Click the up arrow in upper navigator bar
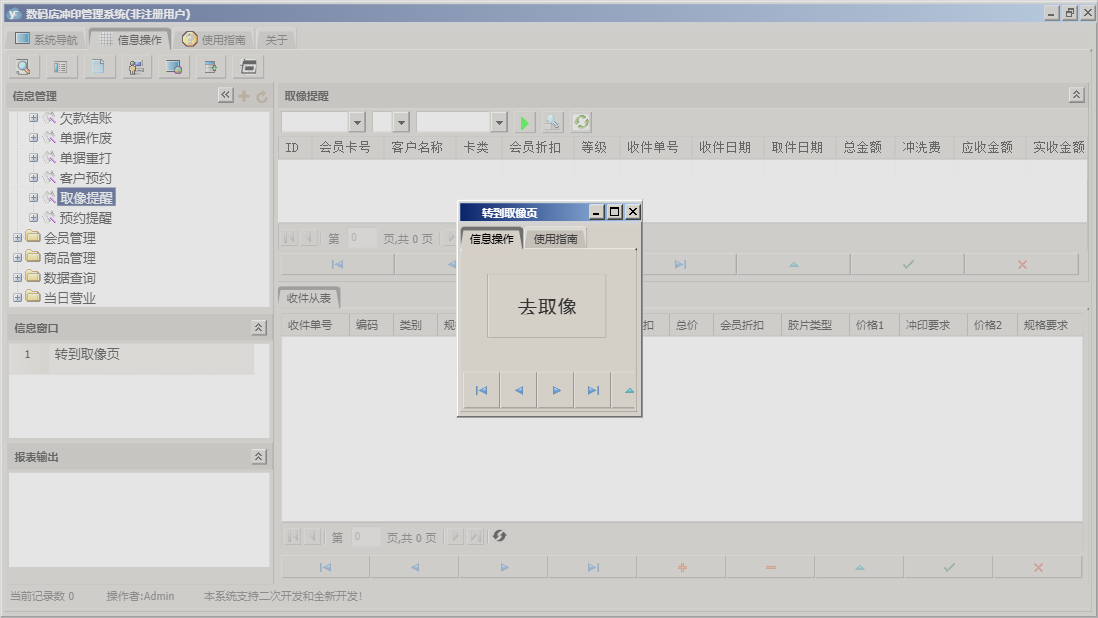Screen dimensions: 1098x618 793,265
